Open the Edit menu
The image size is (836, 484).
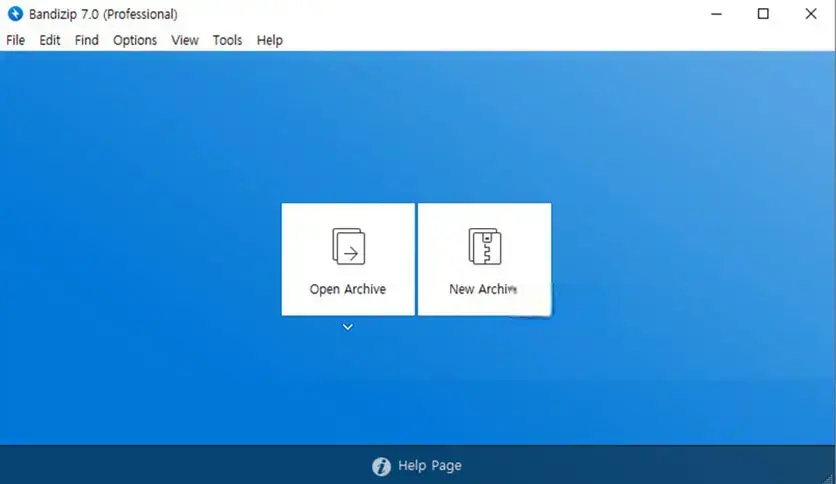50,40
